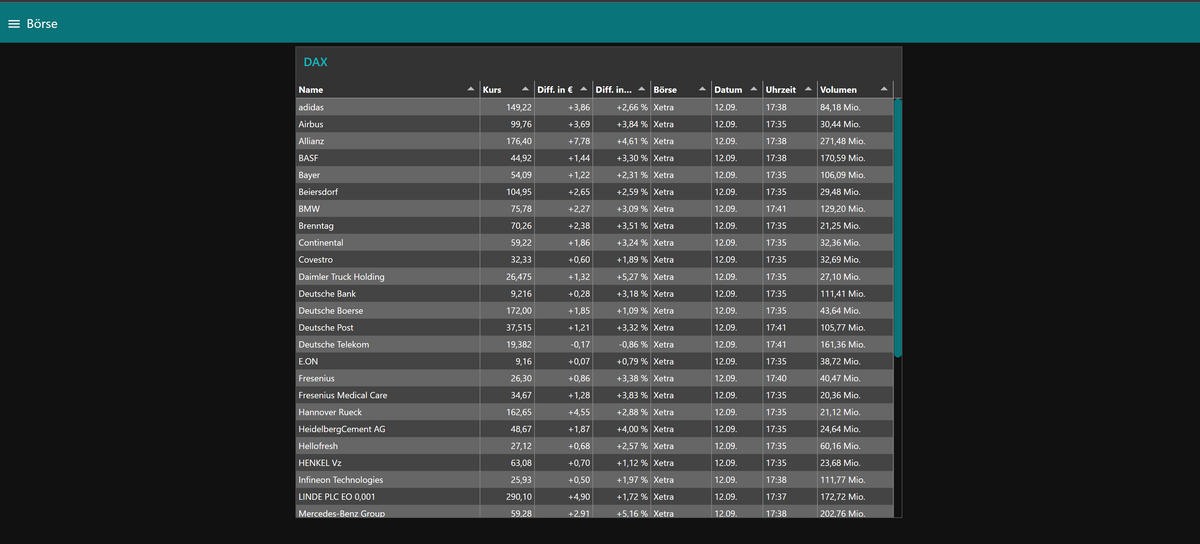The image size is (1200, 544).
Task: Select the Deutsche Boerse row name
Action: pyautogui.click(x=331, y=311)
